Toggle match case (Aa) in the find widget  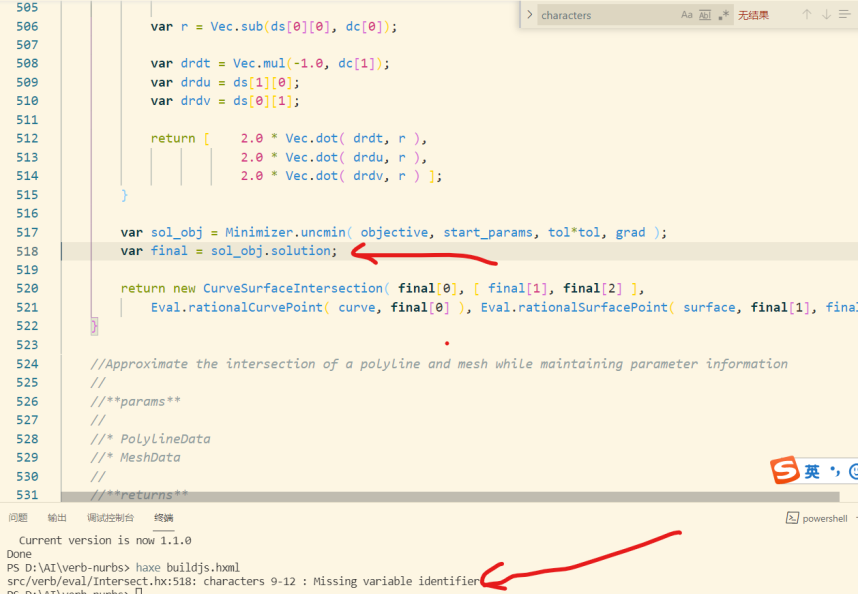pyautogui.click(x=685, y=14)
